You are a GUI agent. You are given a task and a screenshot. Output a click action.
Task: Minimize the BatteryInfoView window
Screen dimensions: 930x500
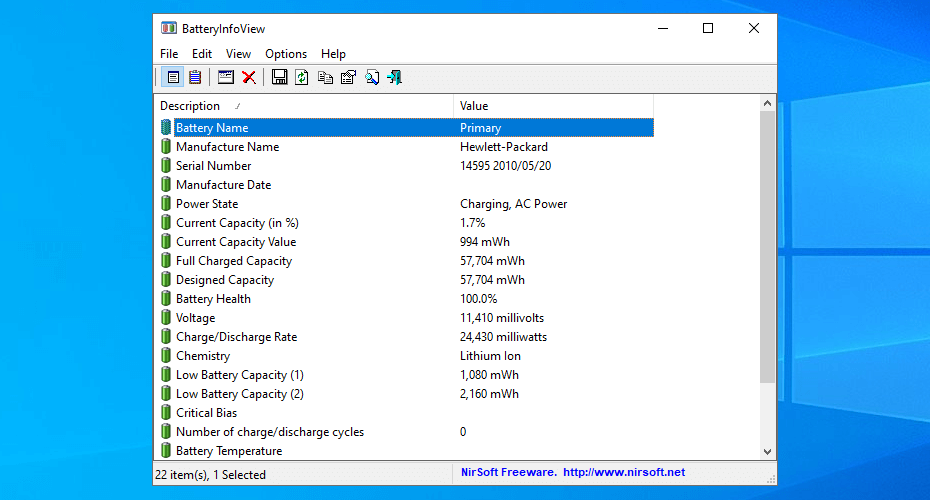[x=663, y=28]
